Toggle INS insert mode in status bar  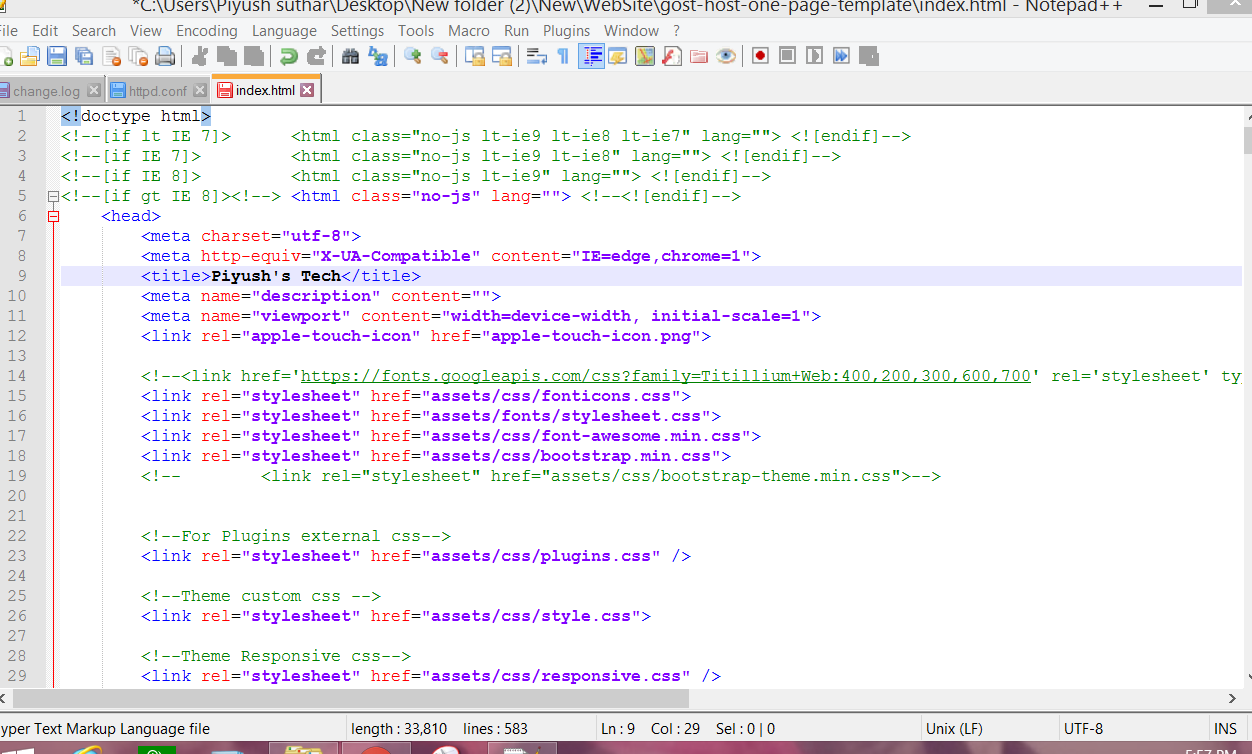pyautogui.click(x=1225, y=729)
